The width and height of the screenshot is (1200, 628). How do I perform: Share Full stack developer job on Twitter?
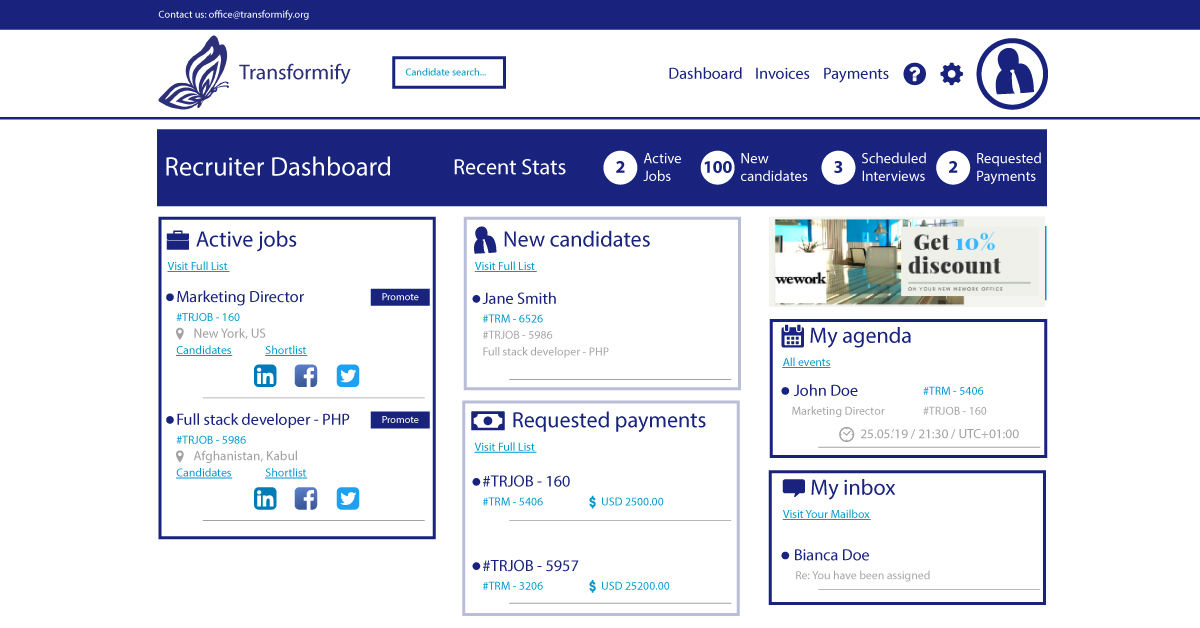pyautogui.click(x=347, y=498)
